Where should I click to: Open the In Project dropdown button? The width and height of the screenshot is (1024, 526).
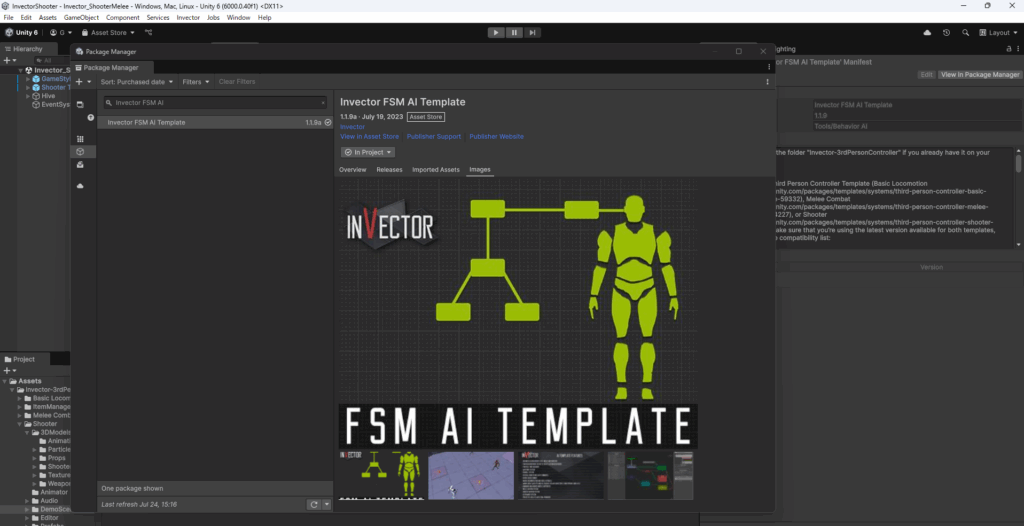pyautogui.click(x=368, y=152)
